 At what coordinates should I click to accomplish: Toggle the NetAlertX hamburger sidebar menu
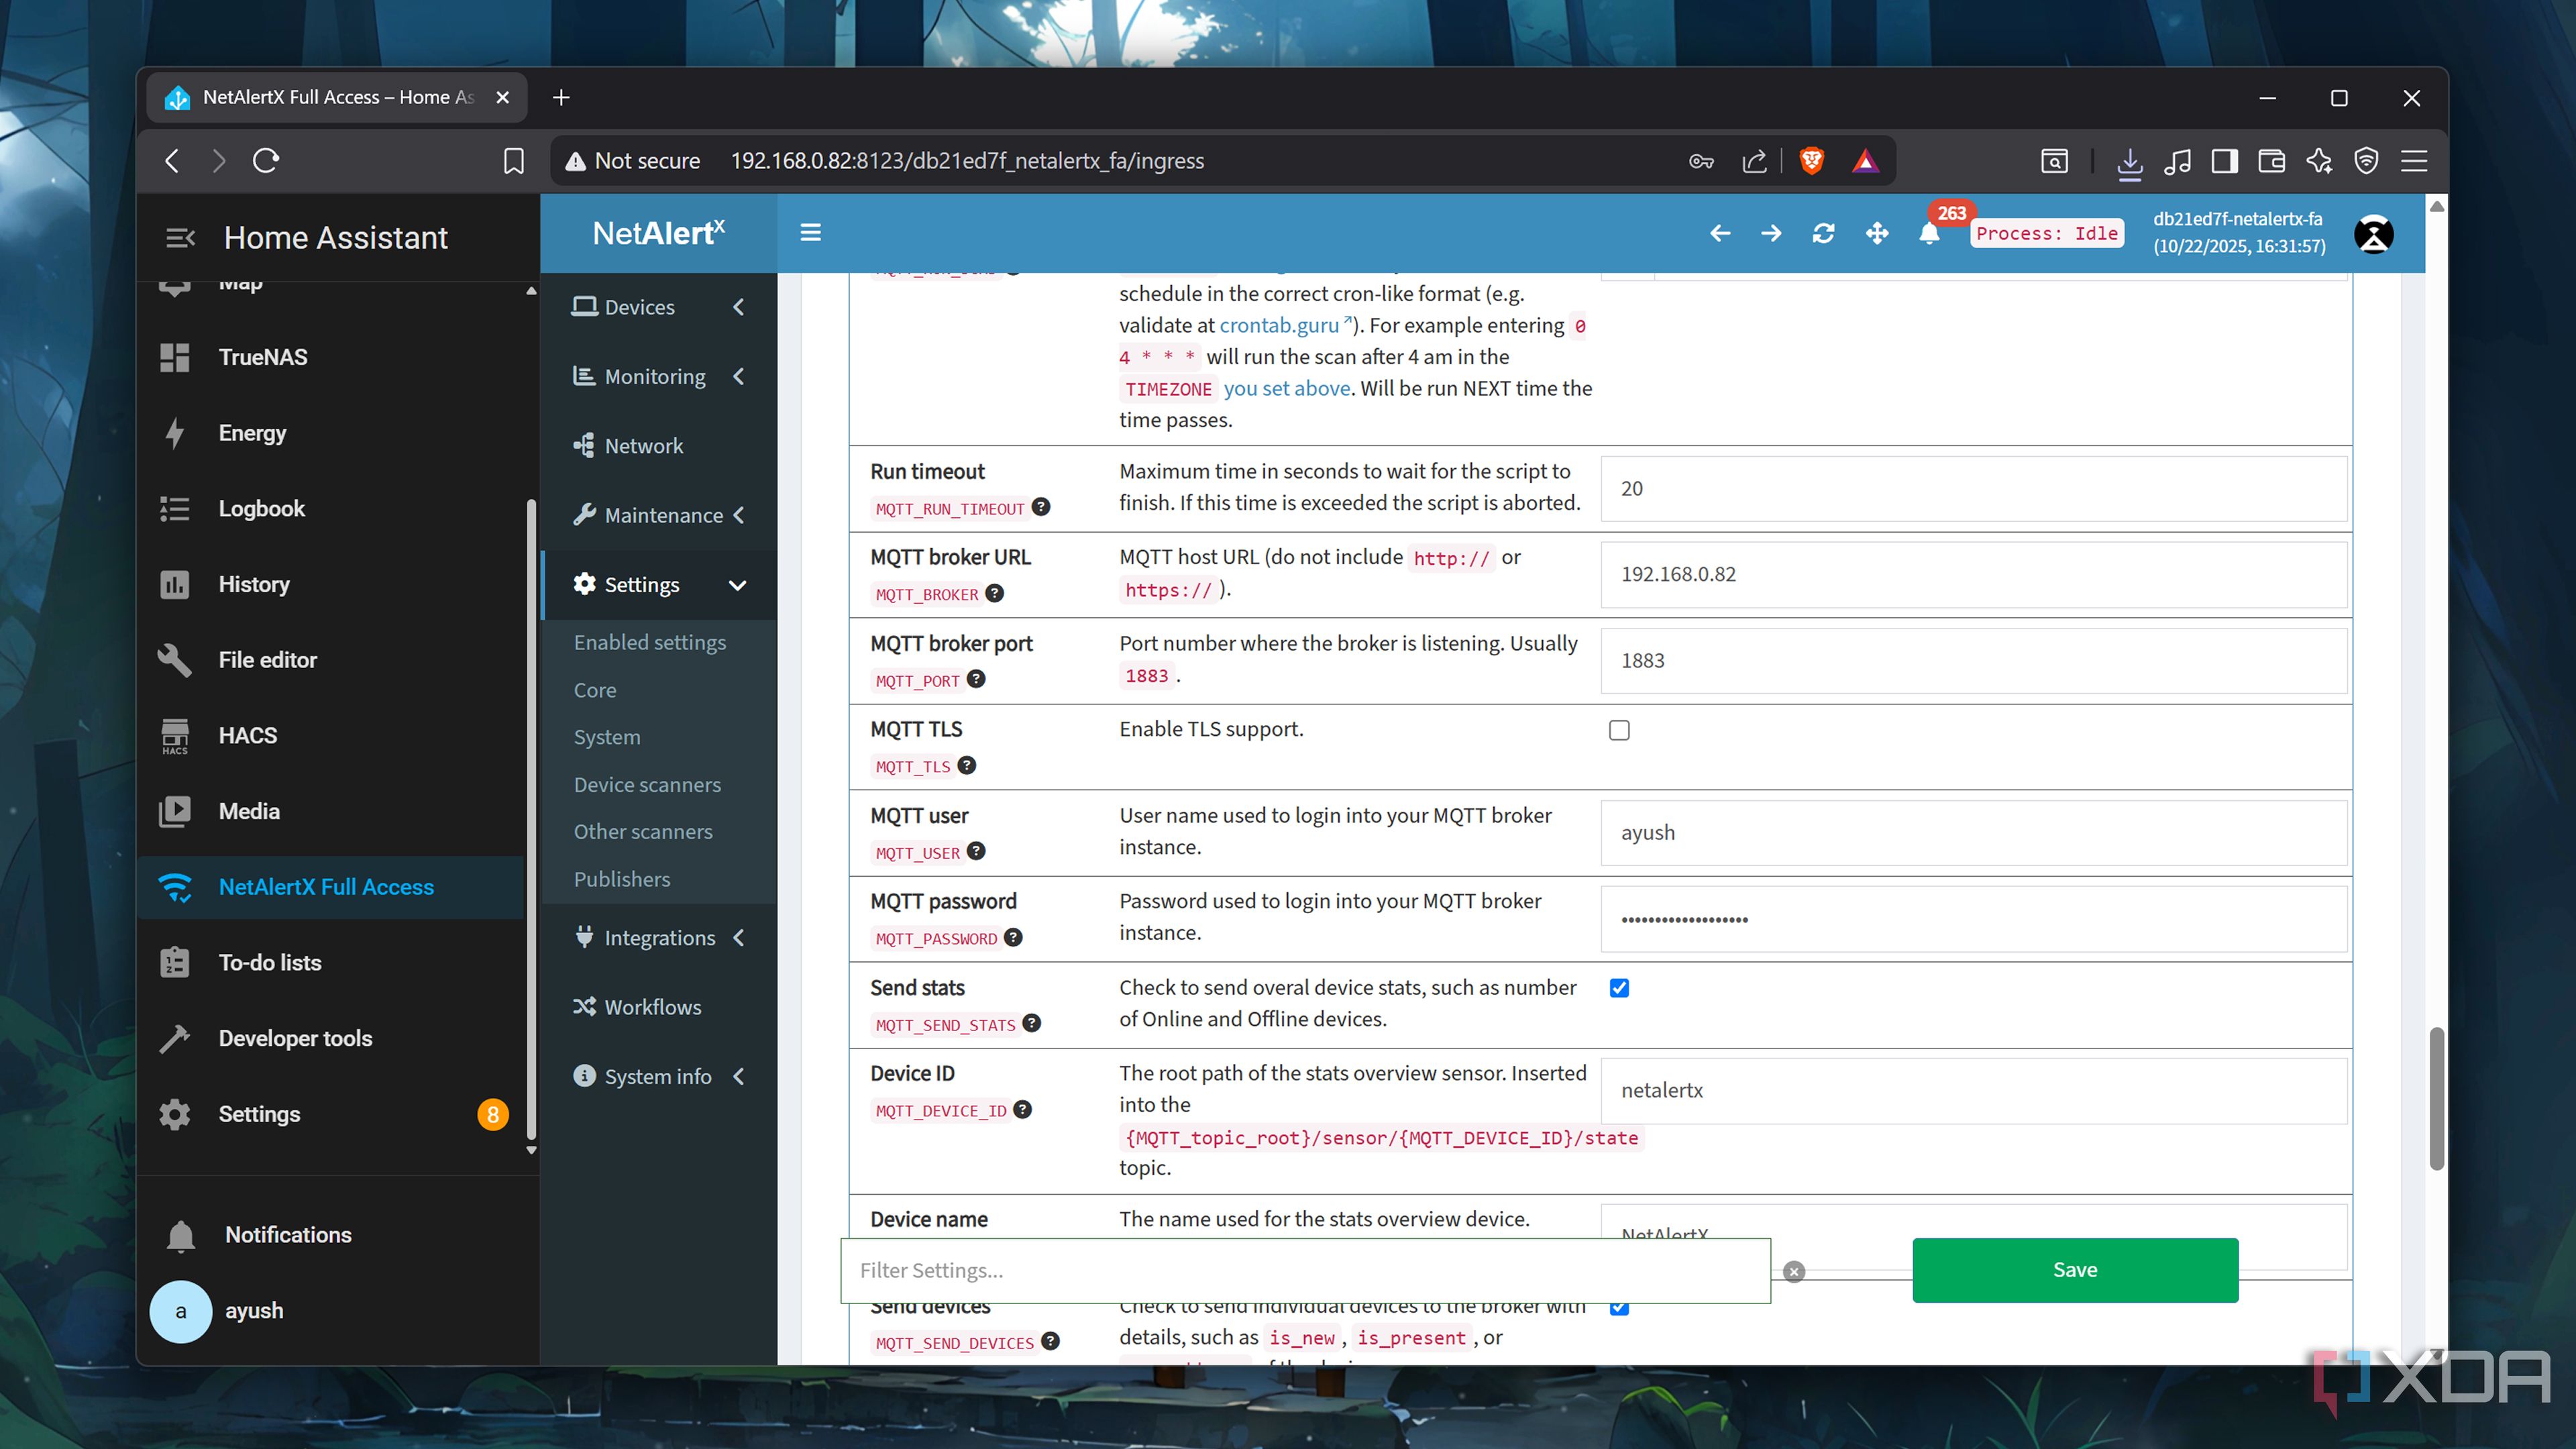pyautogui.click(x=810, y=232)
